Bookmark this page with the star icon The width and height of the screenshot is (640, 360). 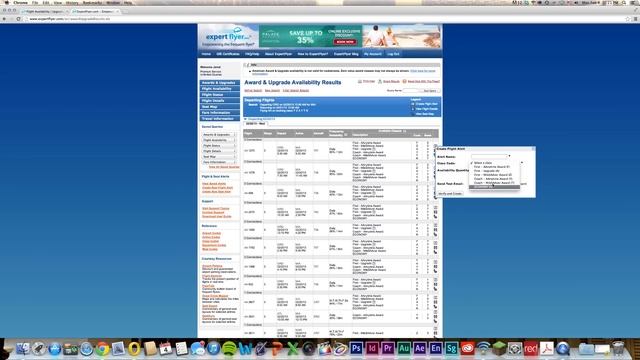pos(628,19)
